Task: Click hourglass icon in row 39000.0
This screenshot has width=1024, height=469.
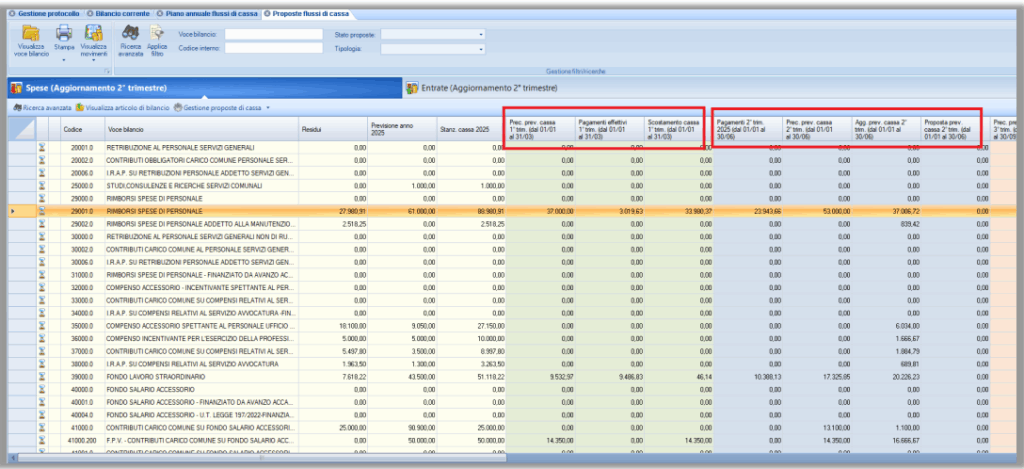Action: click(x=43, y=376)
